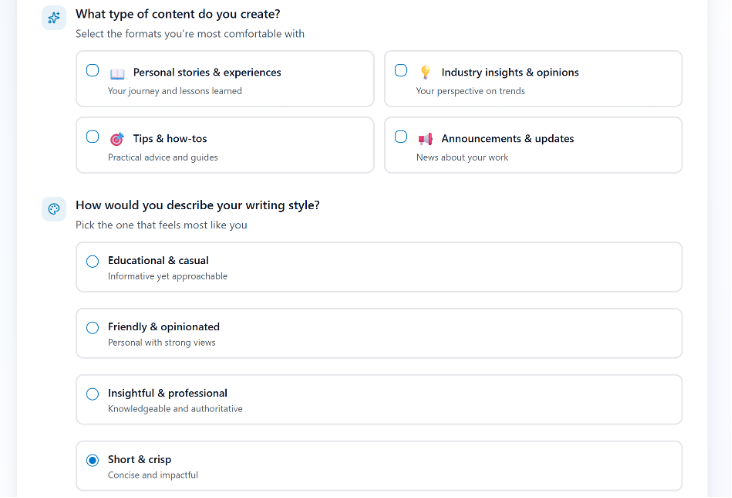The image size is (732, 498).
Task: Click the megaphone icon for Announcements & updates
Action: point(425,139)
